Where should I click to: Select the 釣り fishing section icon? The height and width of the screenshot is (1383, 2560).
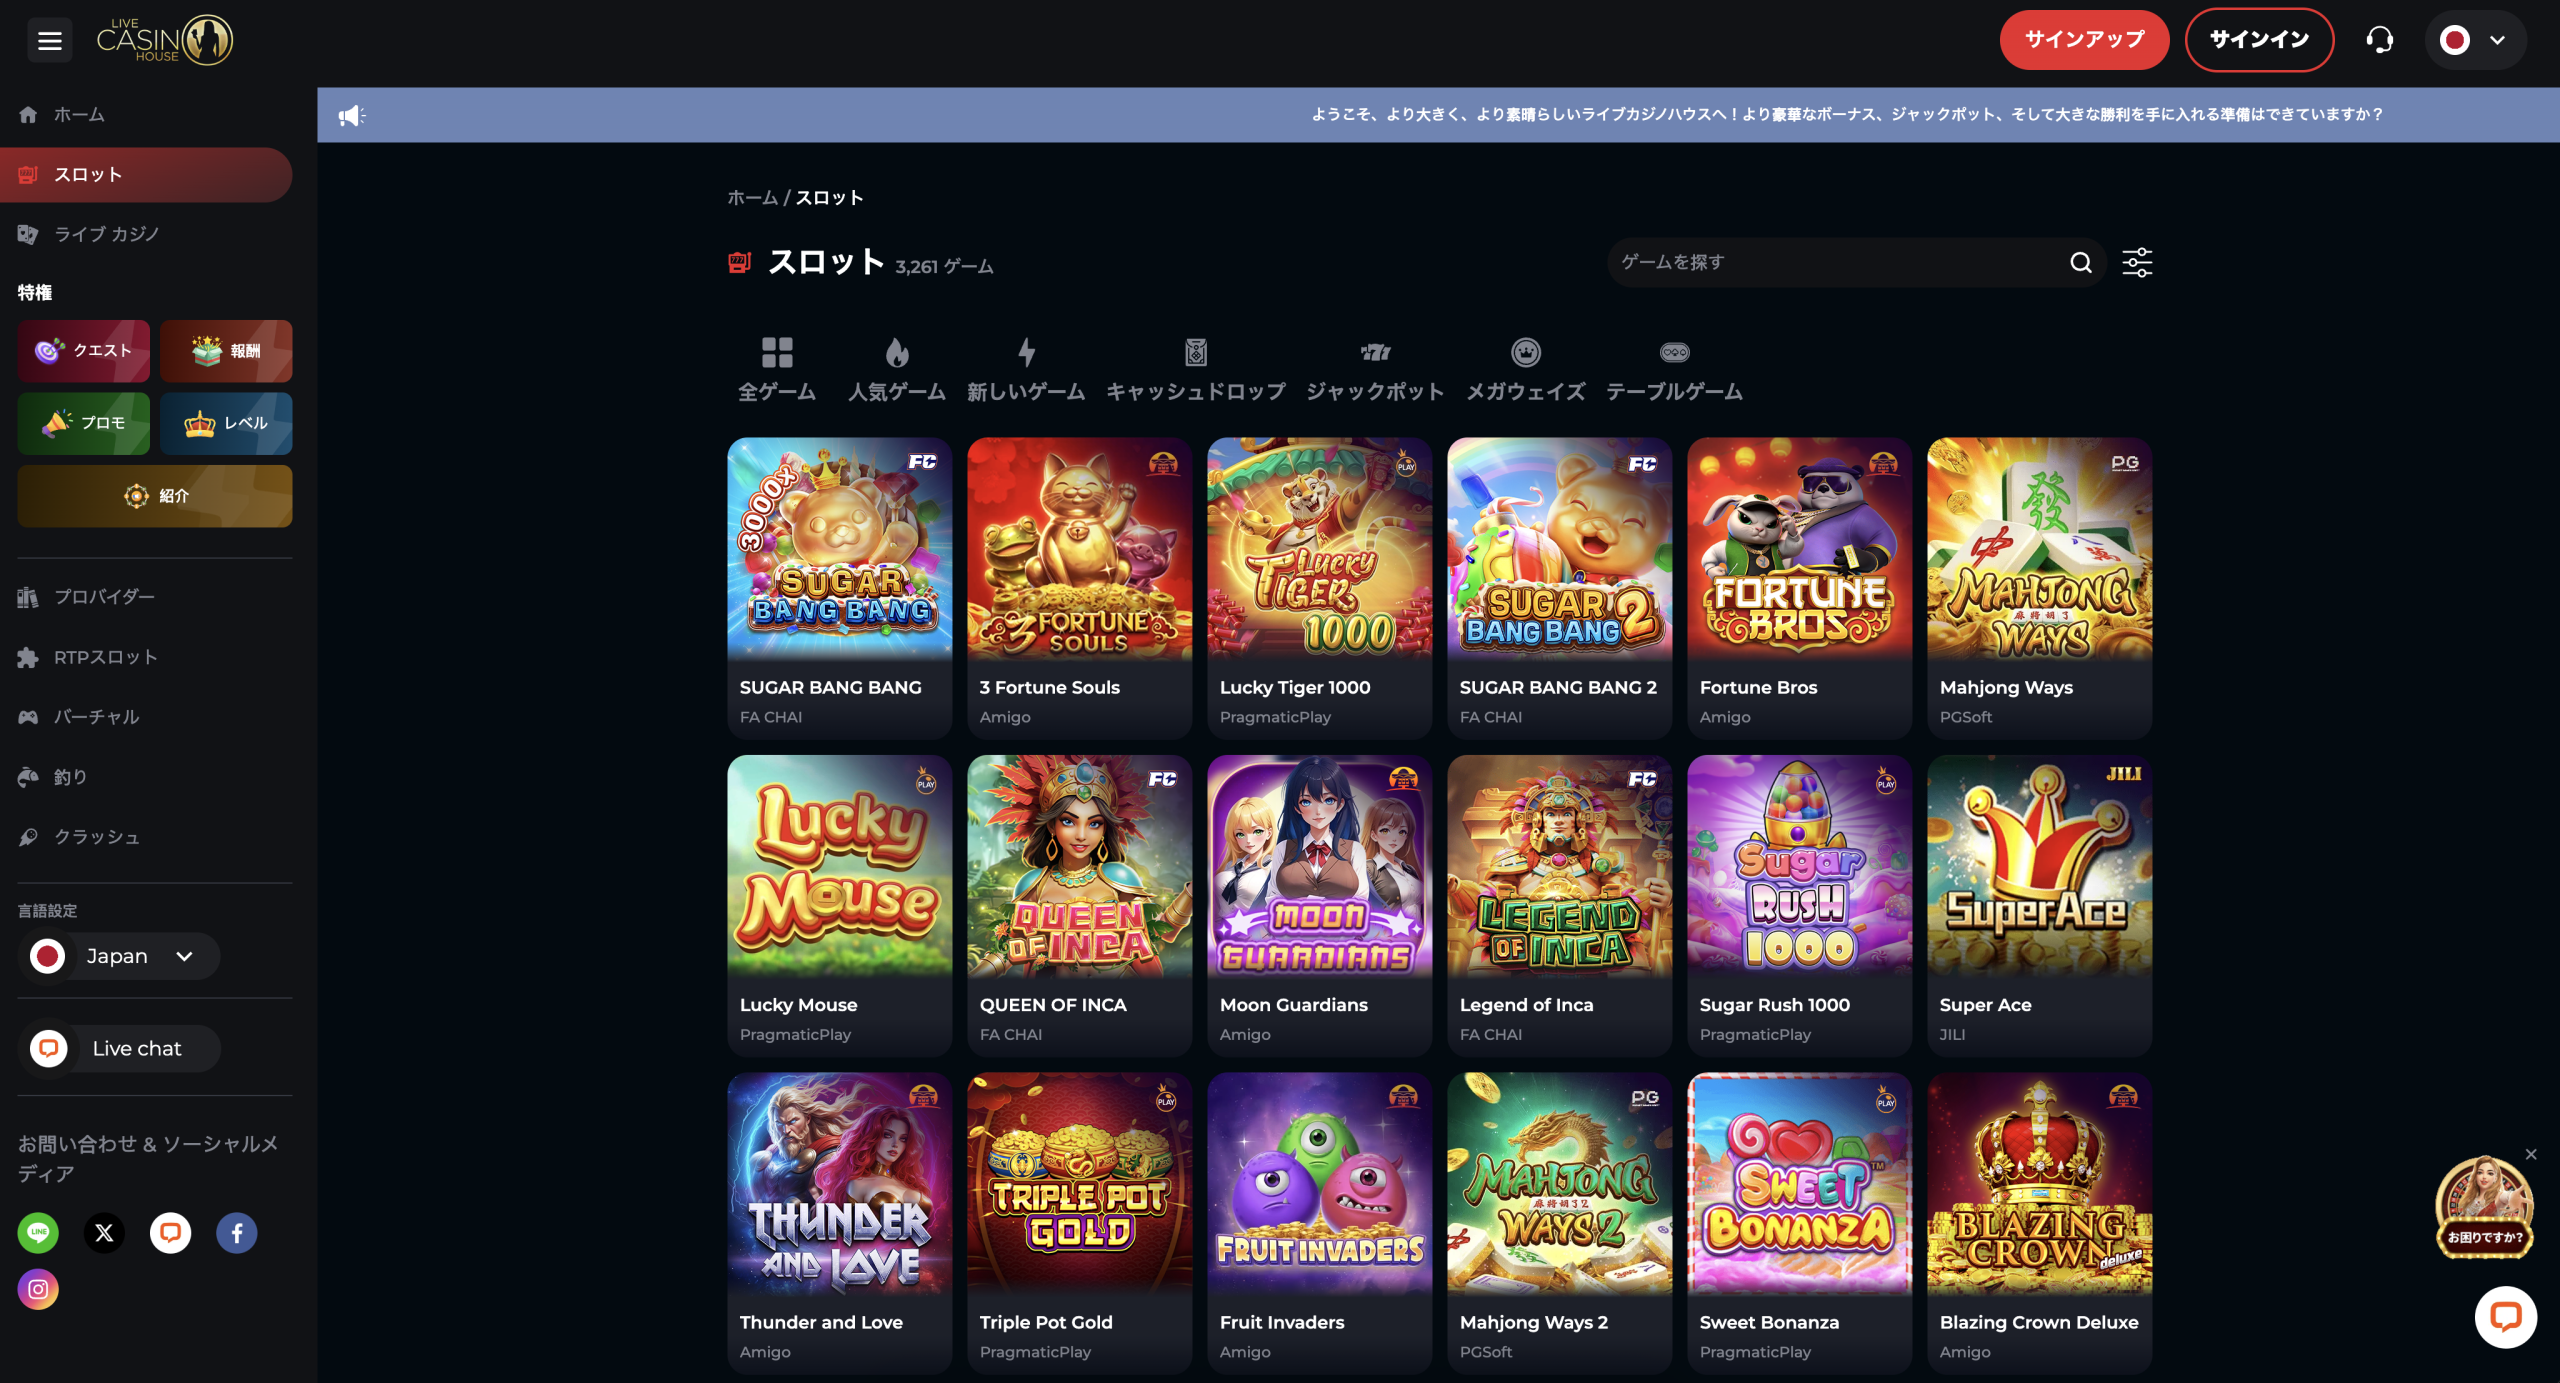click(x=29, y=776)
